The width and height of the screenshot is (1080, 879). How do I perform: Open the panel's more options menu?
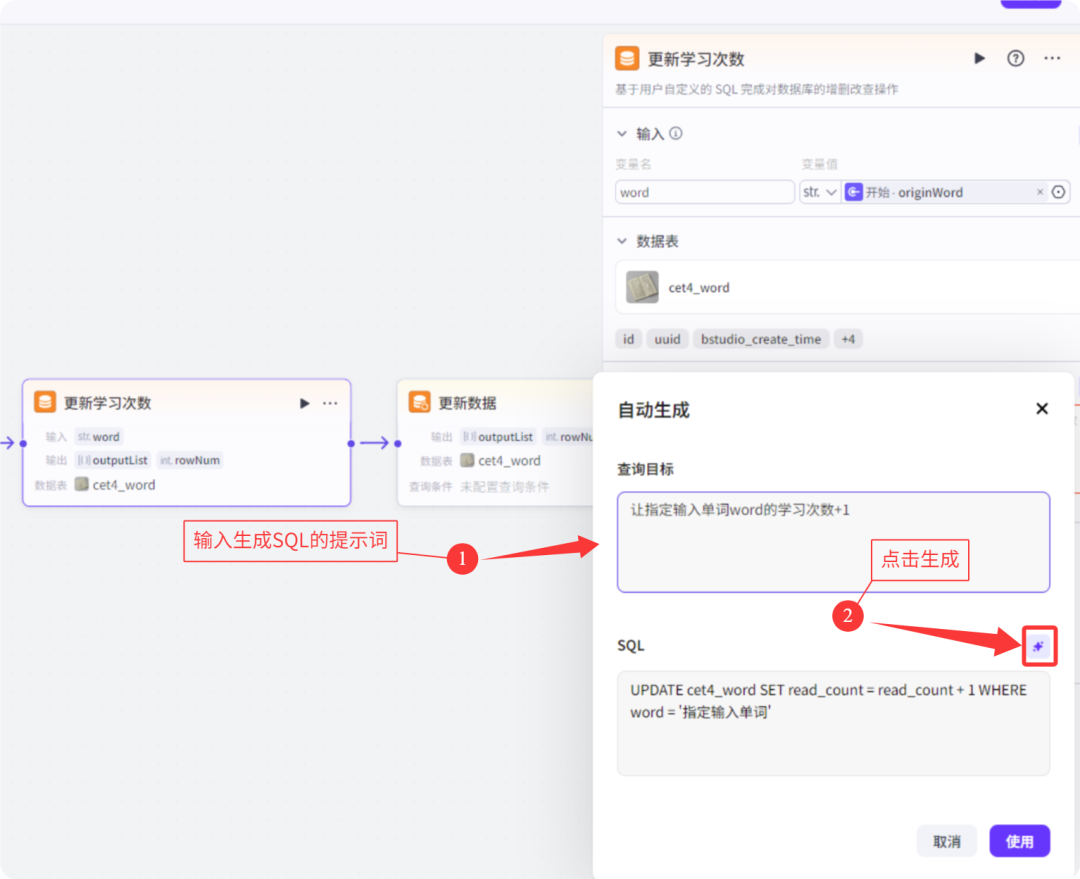point(1051,58)
